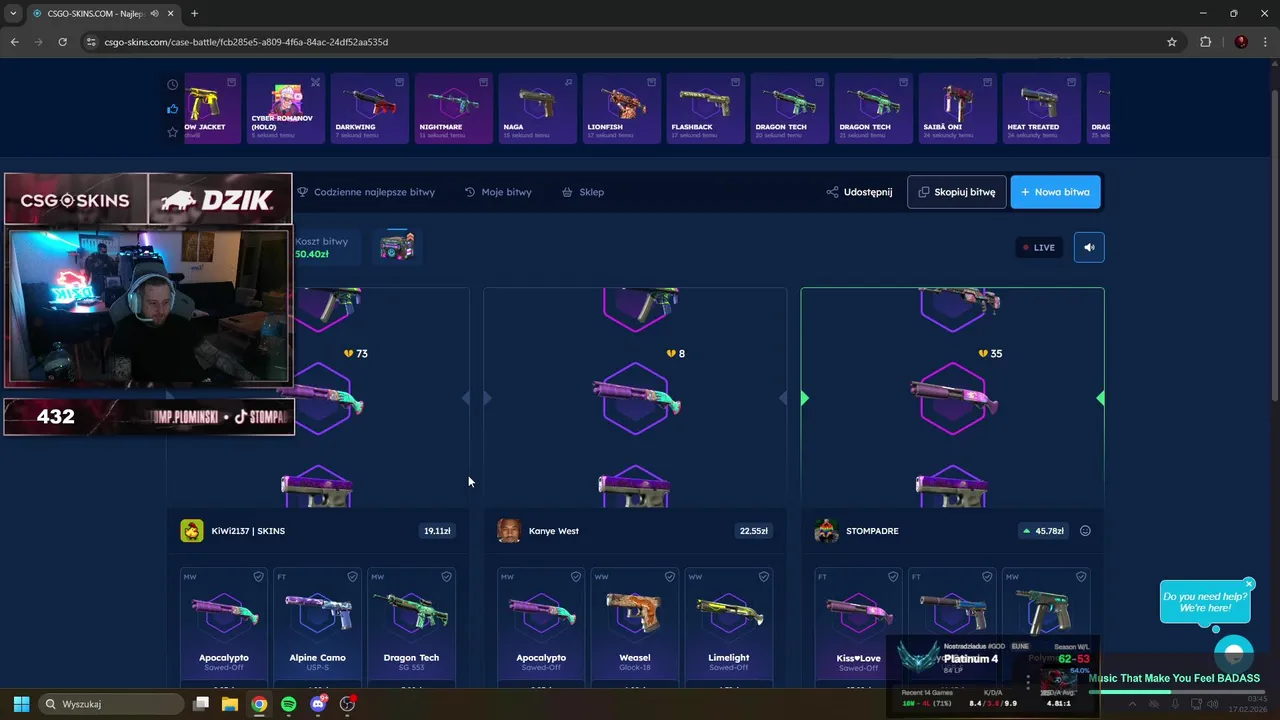The width and height of the screenshot is (1280, 720).
Task: Dismiss the "Do you need help?" popup
Action: click(x=1249, y=584)
